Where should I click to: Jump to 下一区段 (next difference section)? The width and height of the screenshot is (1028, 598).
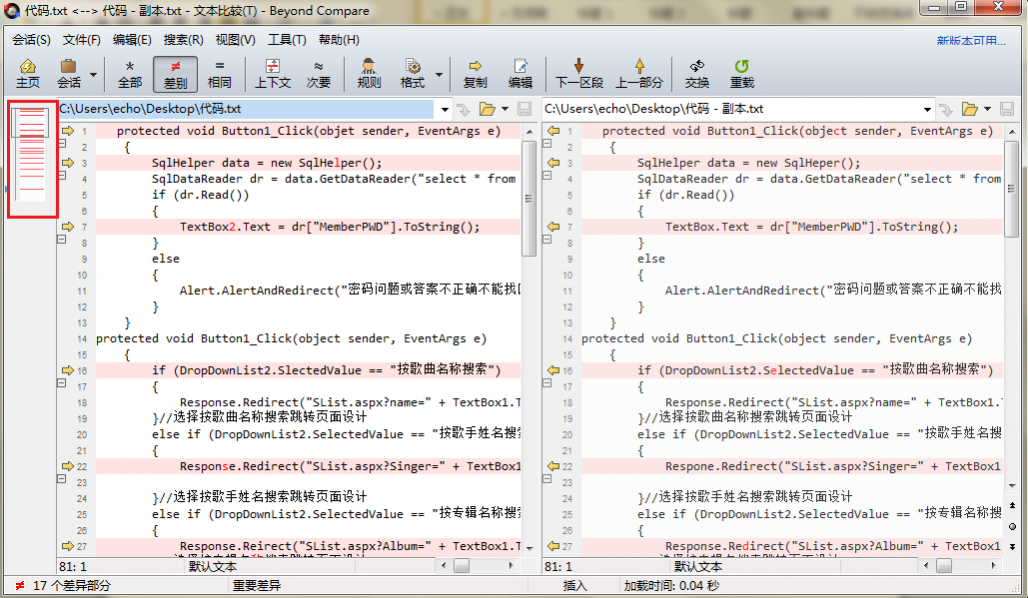(x=579, y=73)
